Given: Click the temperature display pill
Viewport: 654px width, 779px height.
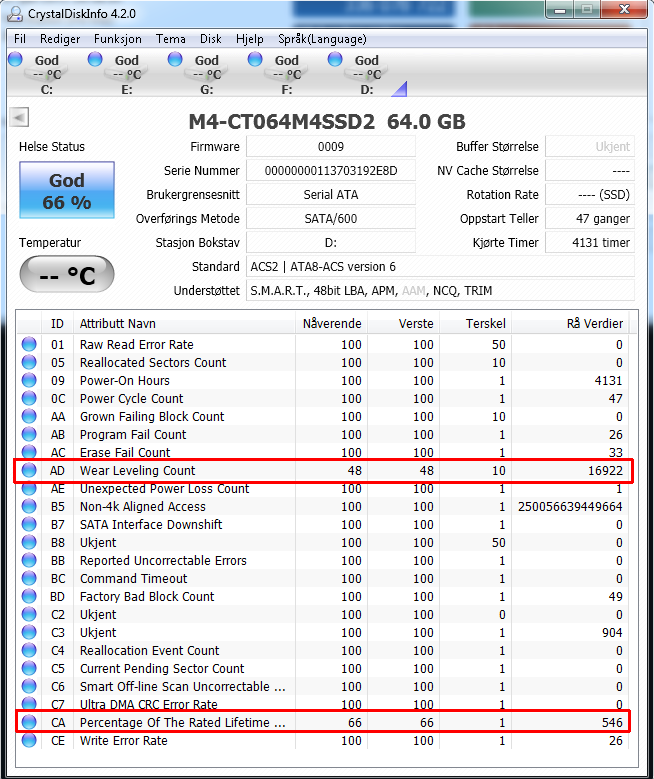Looking at the screenshot, I should tap(67, 274).
